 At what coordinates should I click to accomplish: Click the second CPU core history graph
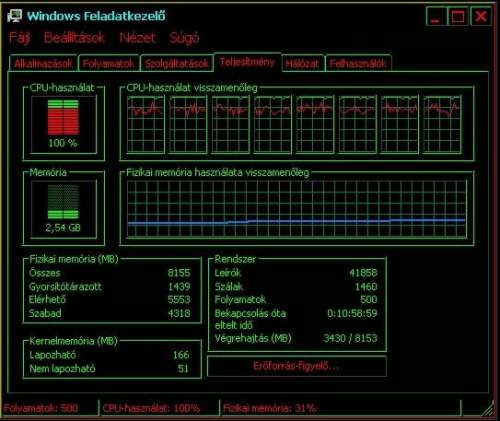(x=188, y=124)
